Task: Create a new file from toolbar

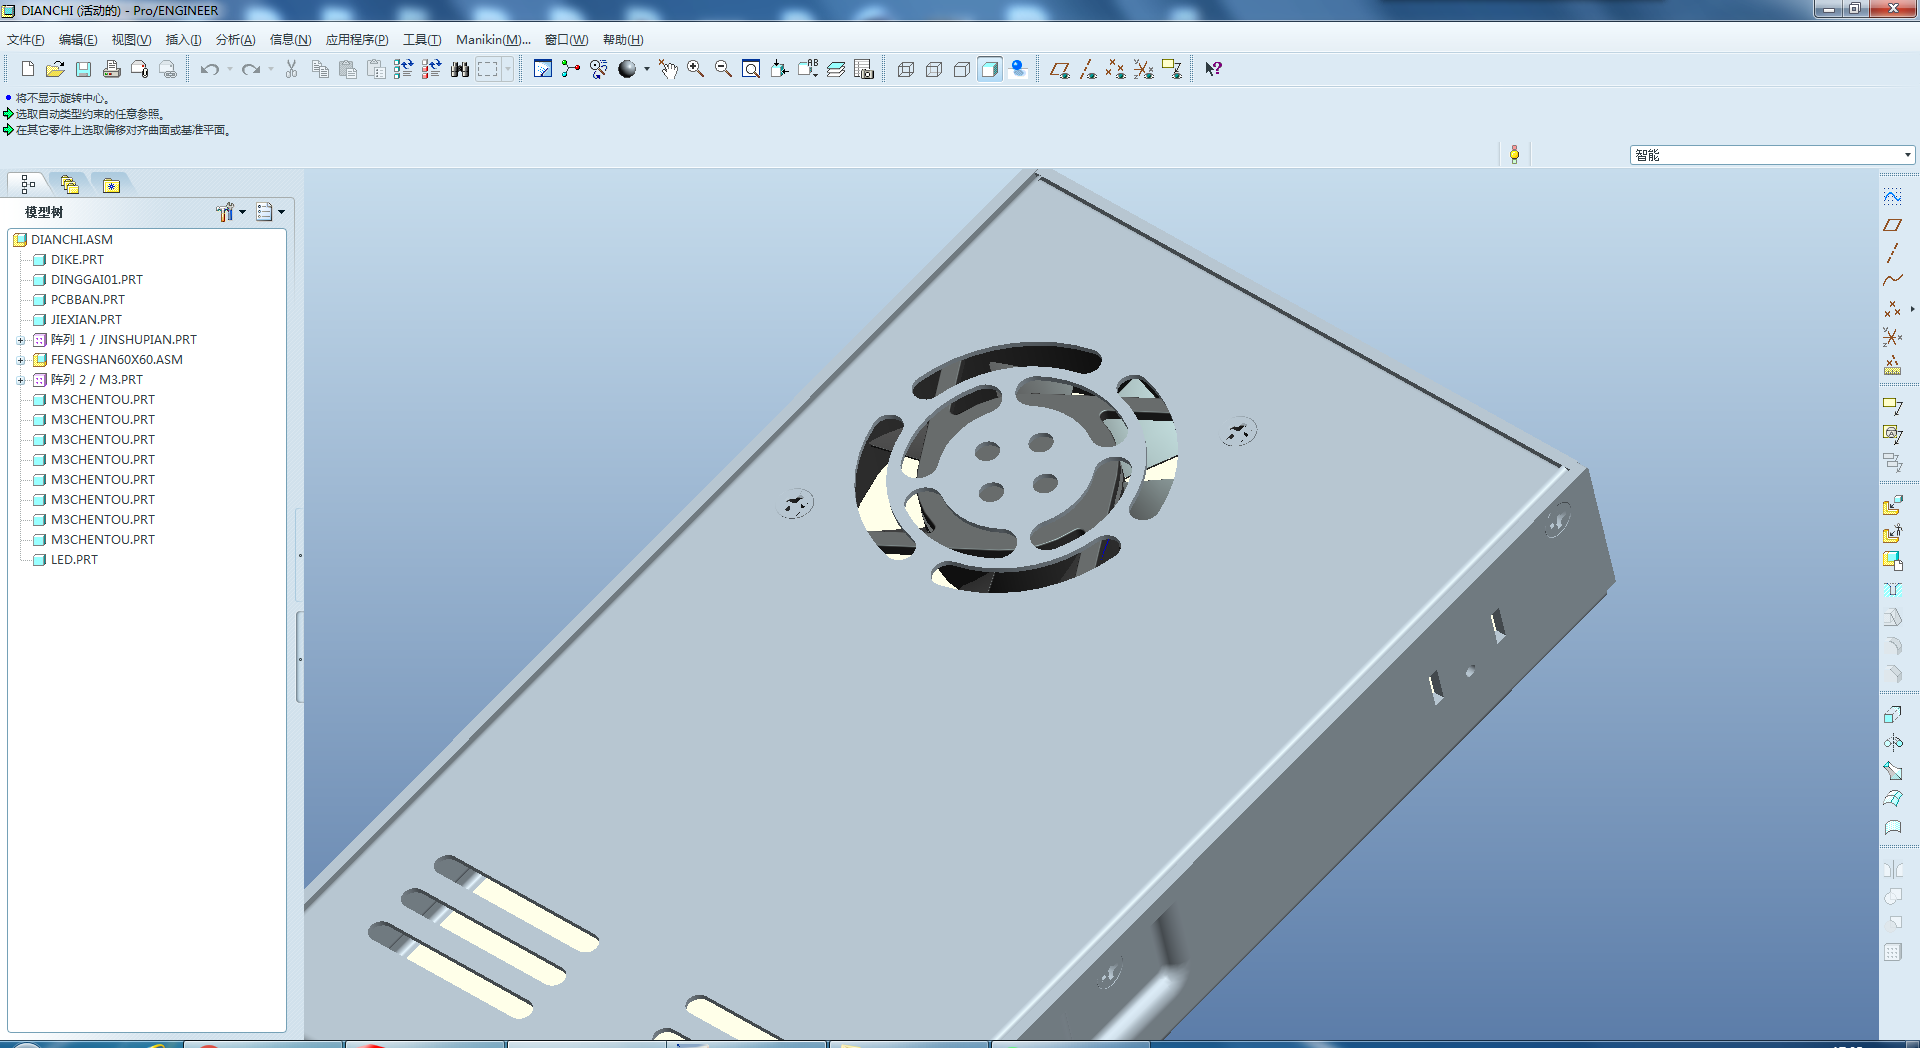Action: 28,69
